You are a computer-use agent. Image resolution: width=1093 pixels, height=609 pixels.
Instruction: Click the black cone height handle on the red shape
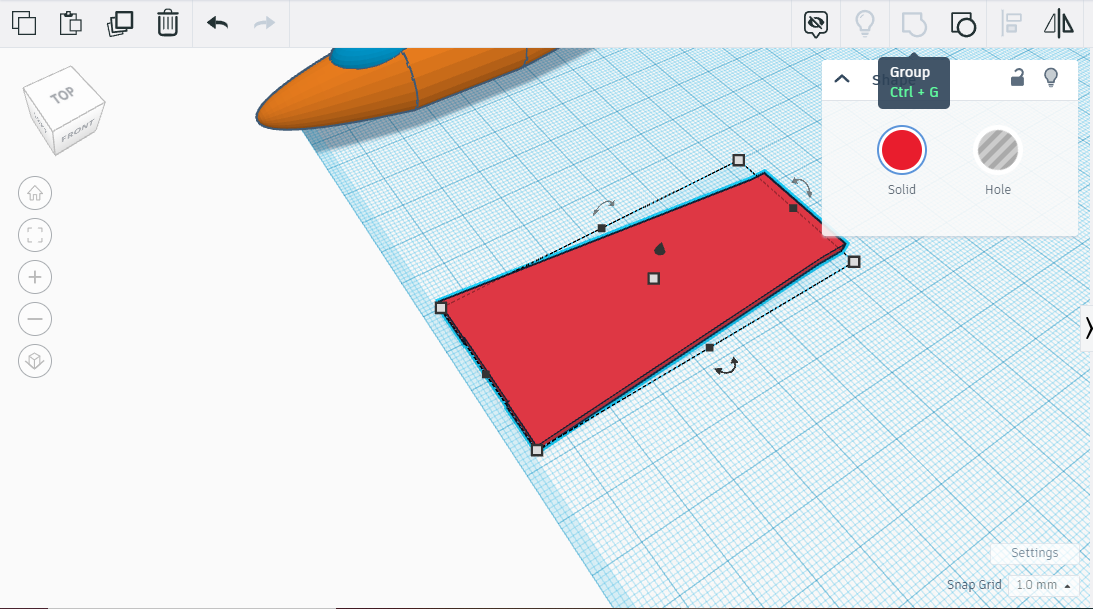[x=659, y=249]
